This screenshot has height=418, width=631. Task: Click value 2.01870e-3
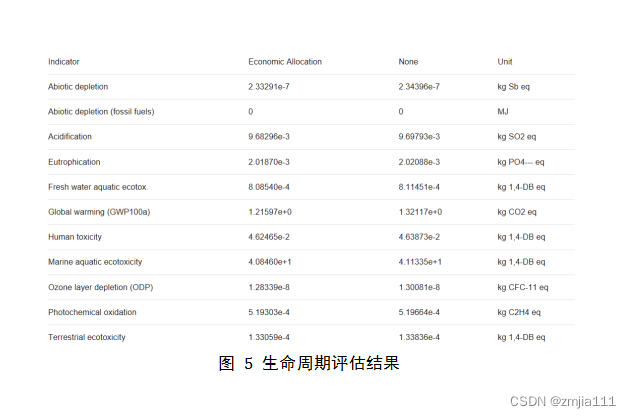coord(269,162)
